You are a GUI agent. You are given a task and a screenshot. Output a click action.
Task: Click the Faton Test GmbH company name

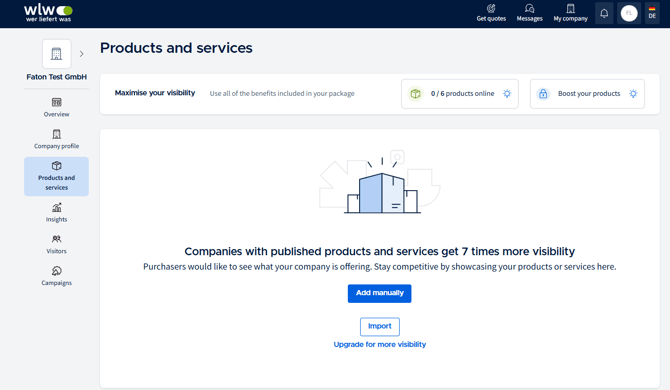click(x=56, y=77)
